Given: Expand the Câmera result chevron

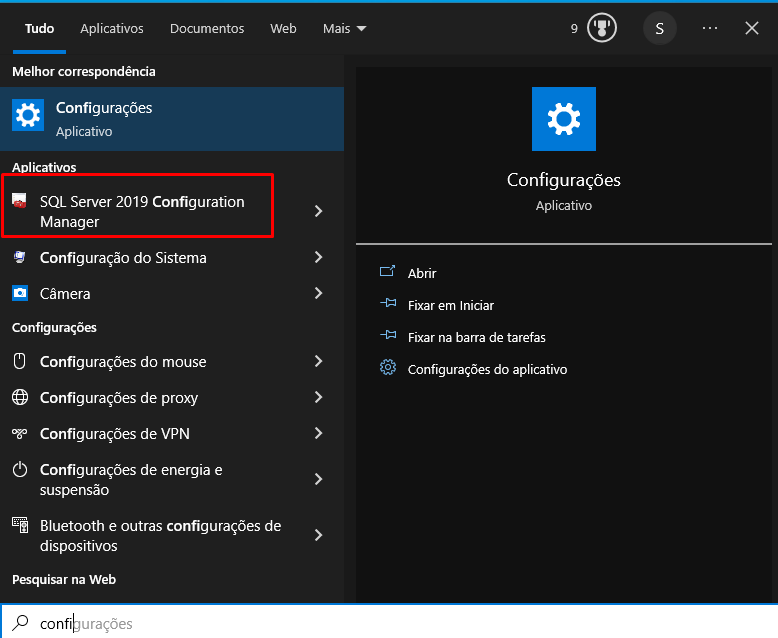Looking at the screenshot, I should (x=318, y=294).
